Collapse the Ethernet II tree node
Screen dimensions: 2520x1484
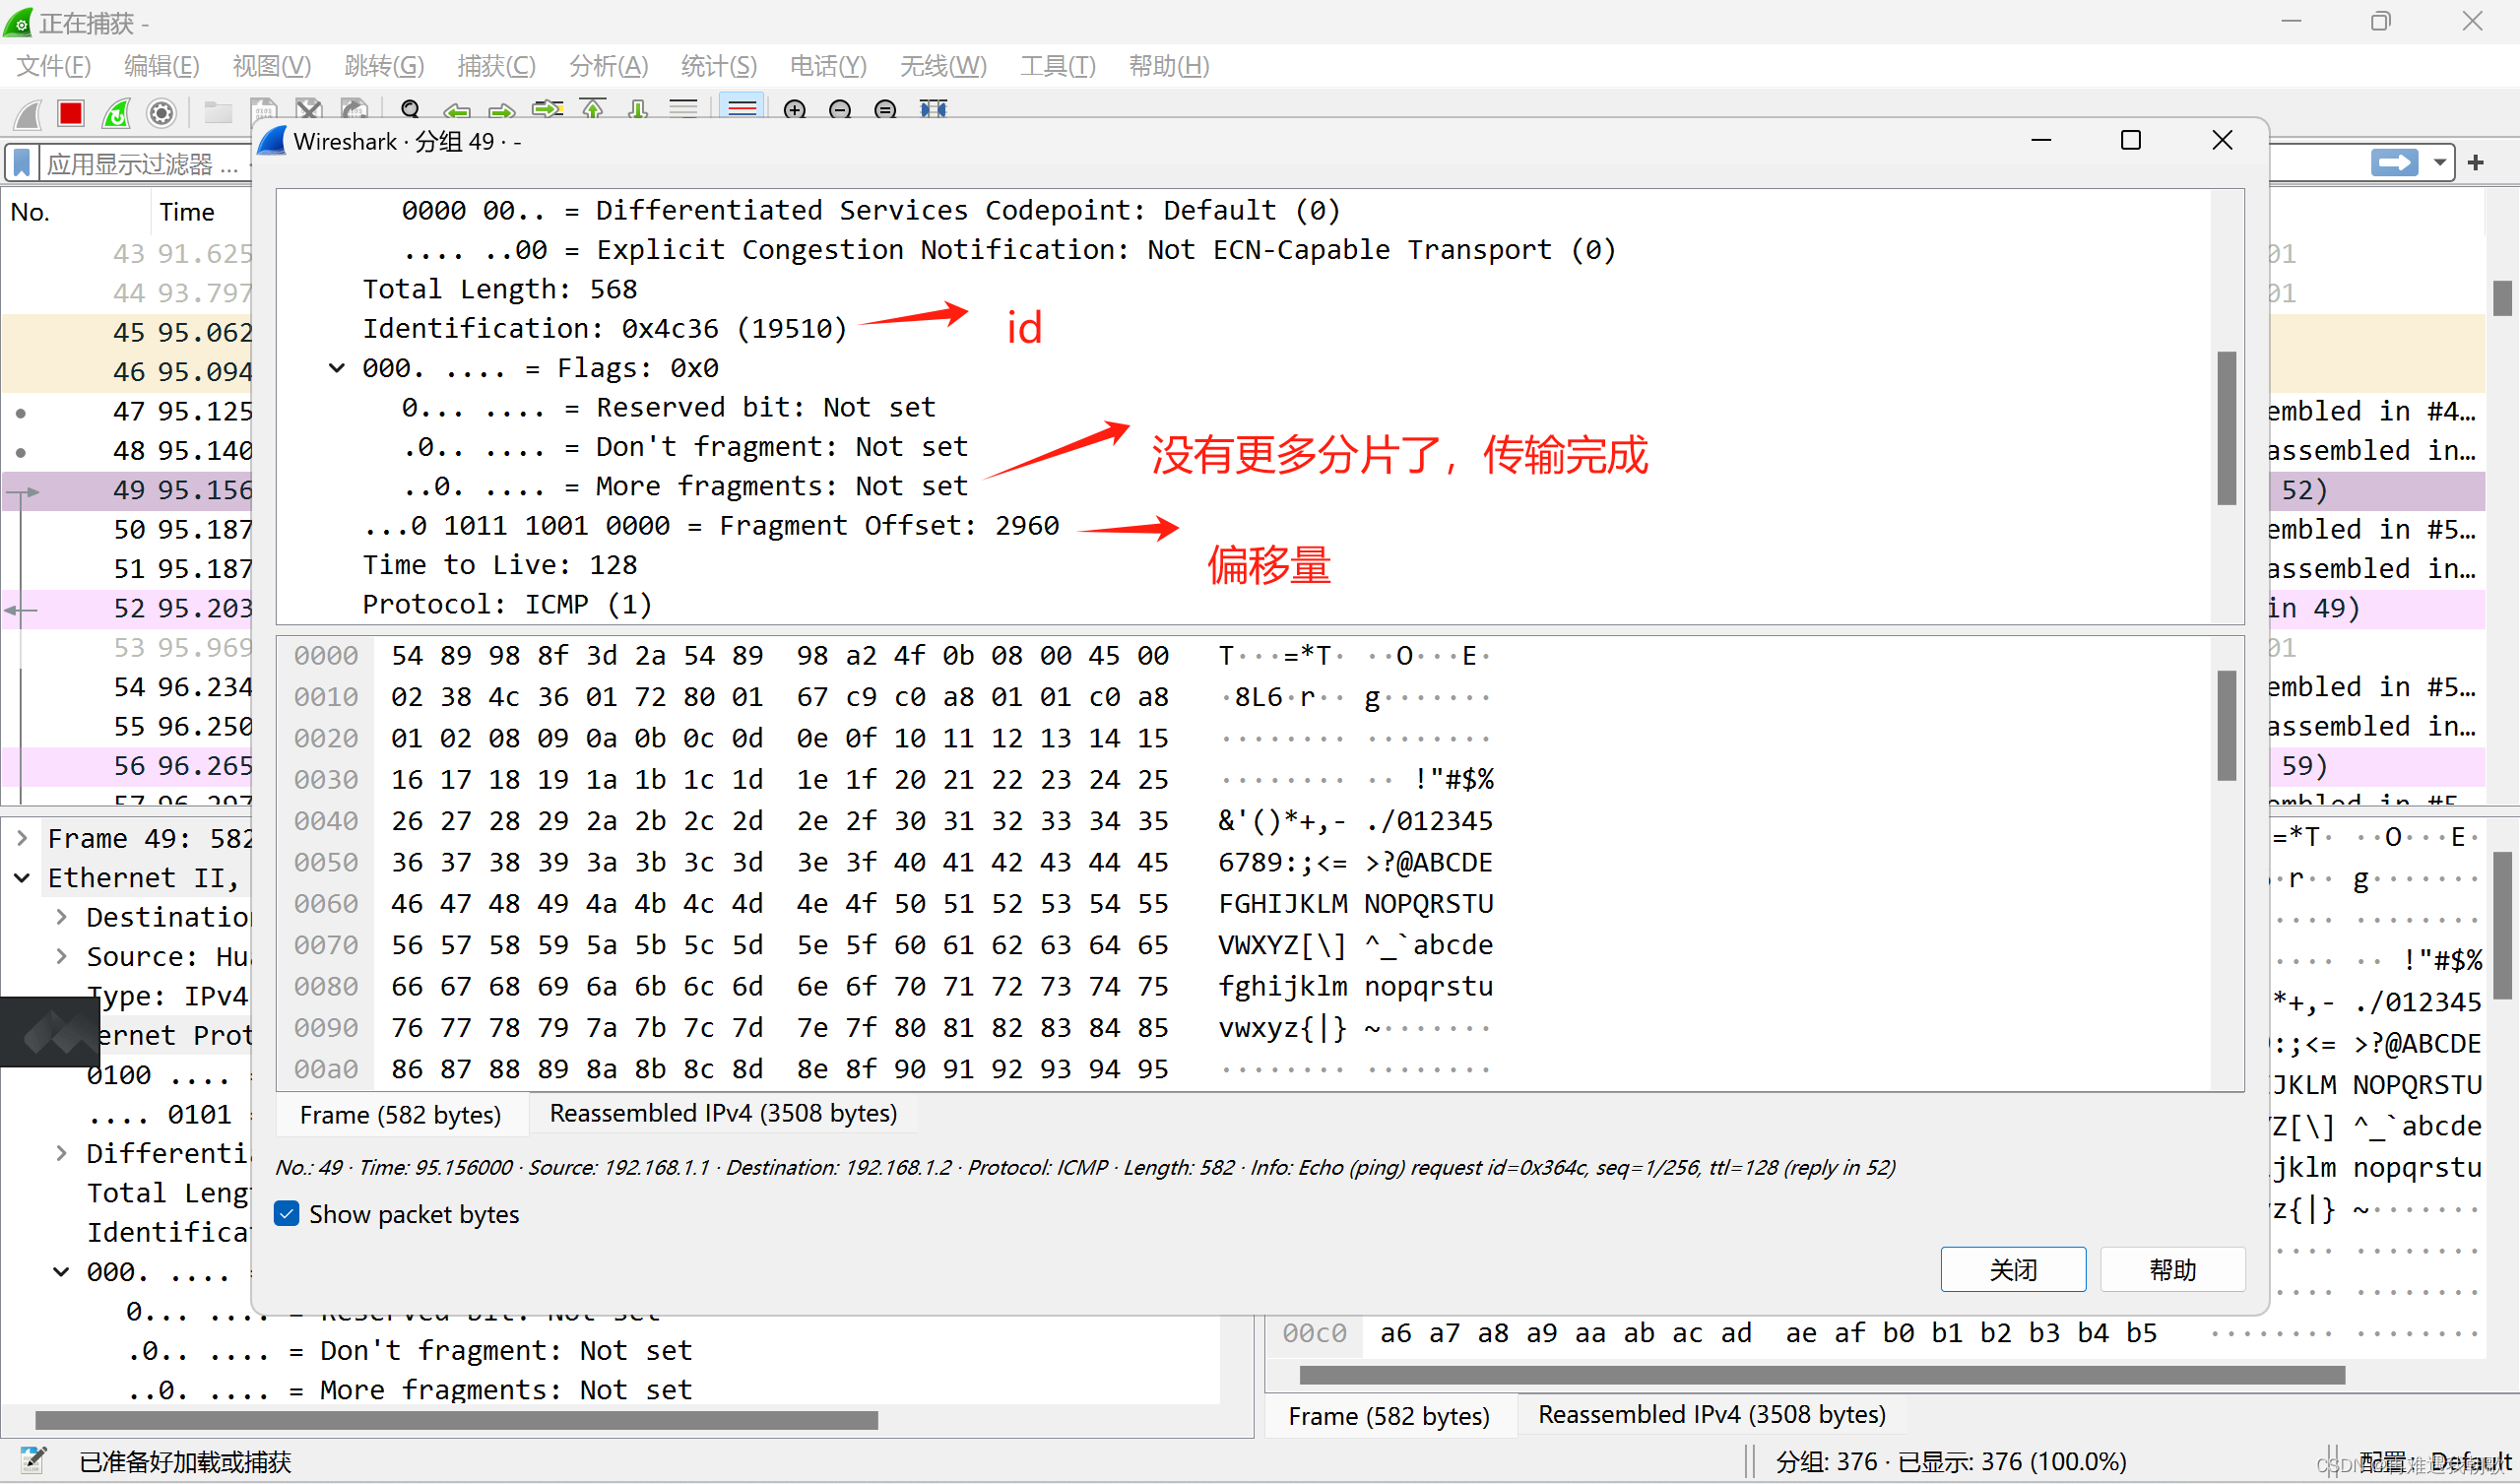coord(22,878)
